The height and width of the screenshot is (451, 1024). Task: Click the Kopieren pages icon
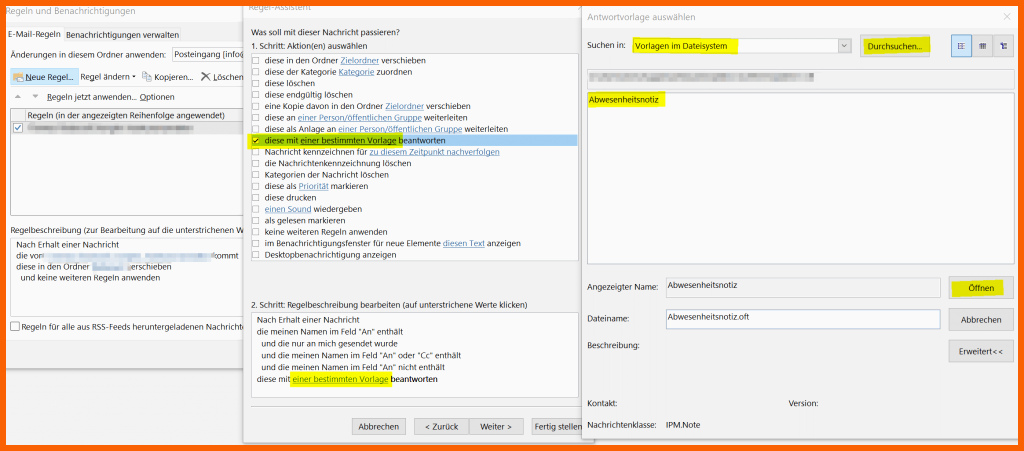click(x=147, y=77)
